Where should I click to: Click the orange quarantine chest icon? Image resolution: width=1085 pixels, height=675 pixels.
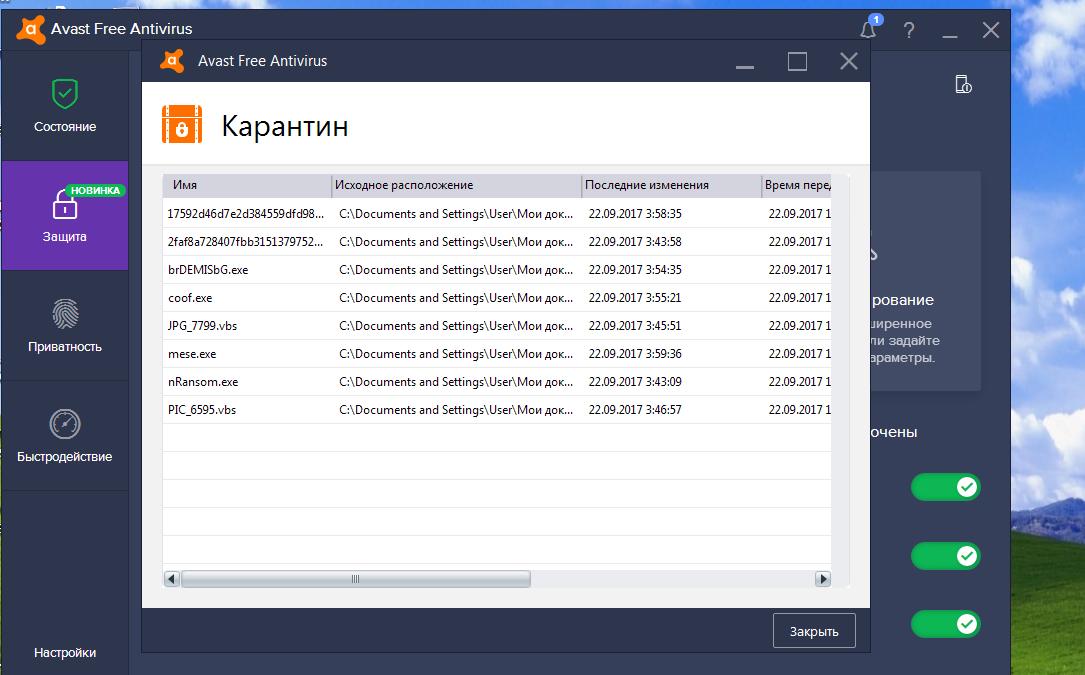coord(182,125)
